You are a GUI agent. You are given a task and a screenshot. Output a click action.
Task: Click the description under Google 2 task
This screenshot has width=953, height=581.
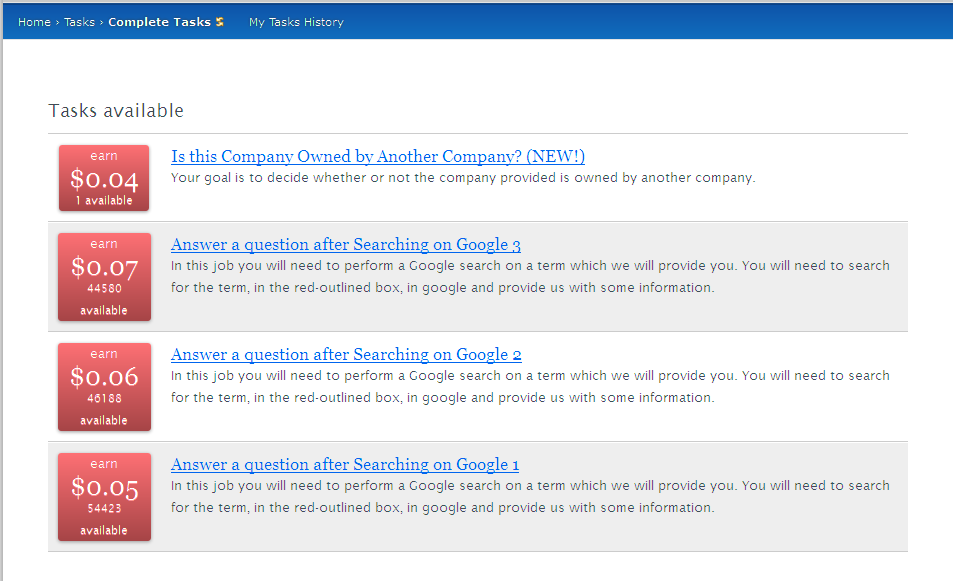click(x=530, y=387)
